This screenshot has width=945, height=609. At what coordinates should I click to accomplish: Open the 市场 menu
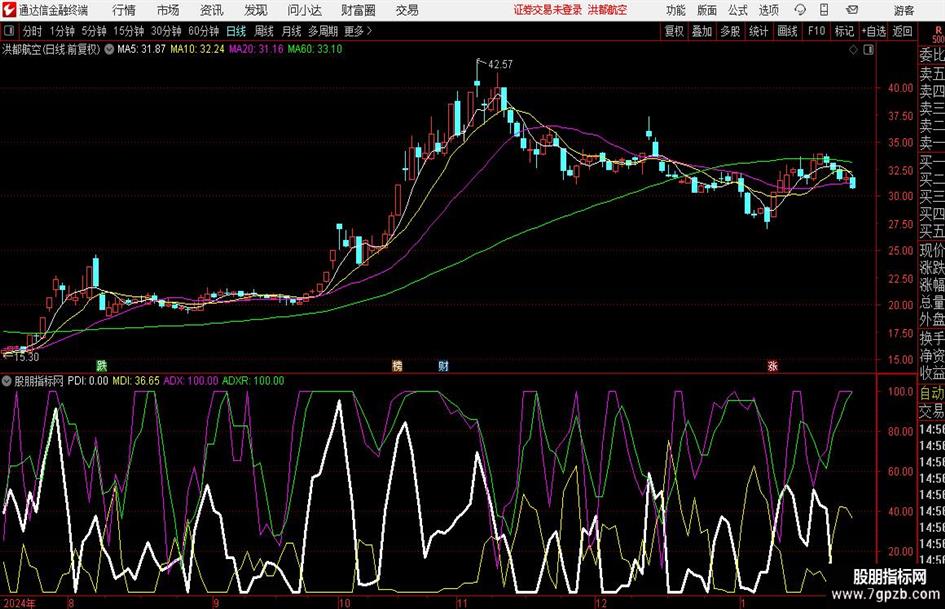(x=168, y=10)
